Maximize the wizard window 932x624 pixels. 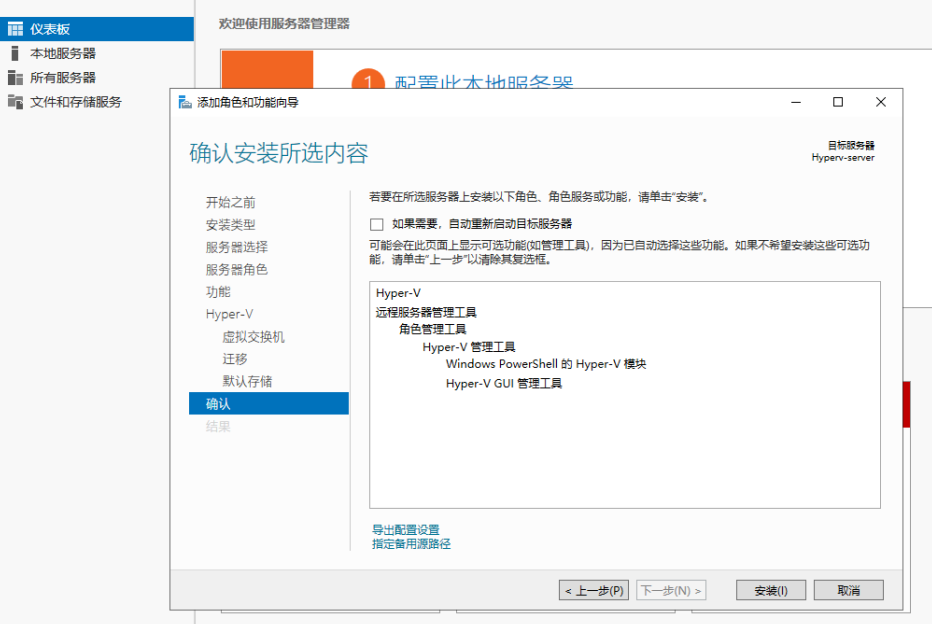(837, 102)
